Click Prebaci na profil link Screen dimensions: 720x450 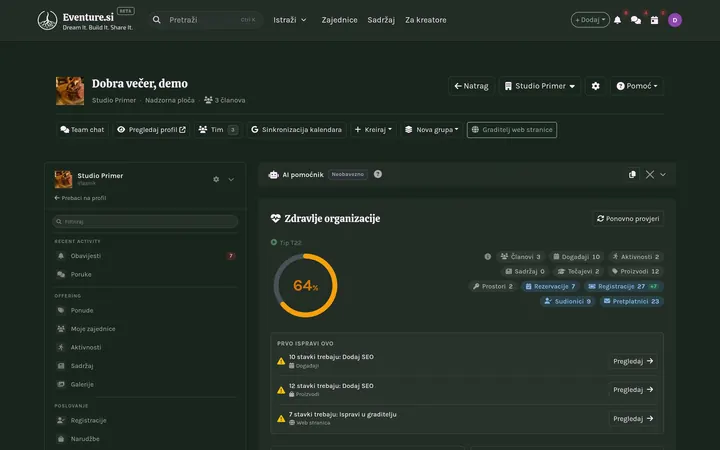[x=80, y=198]
